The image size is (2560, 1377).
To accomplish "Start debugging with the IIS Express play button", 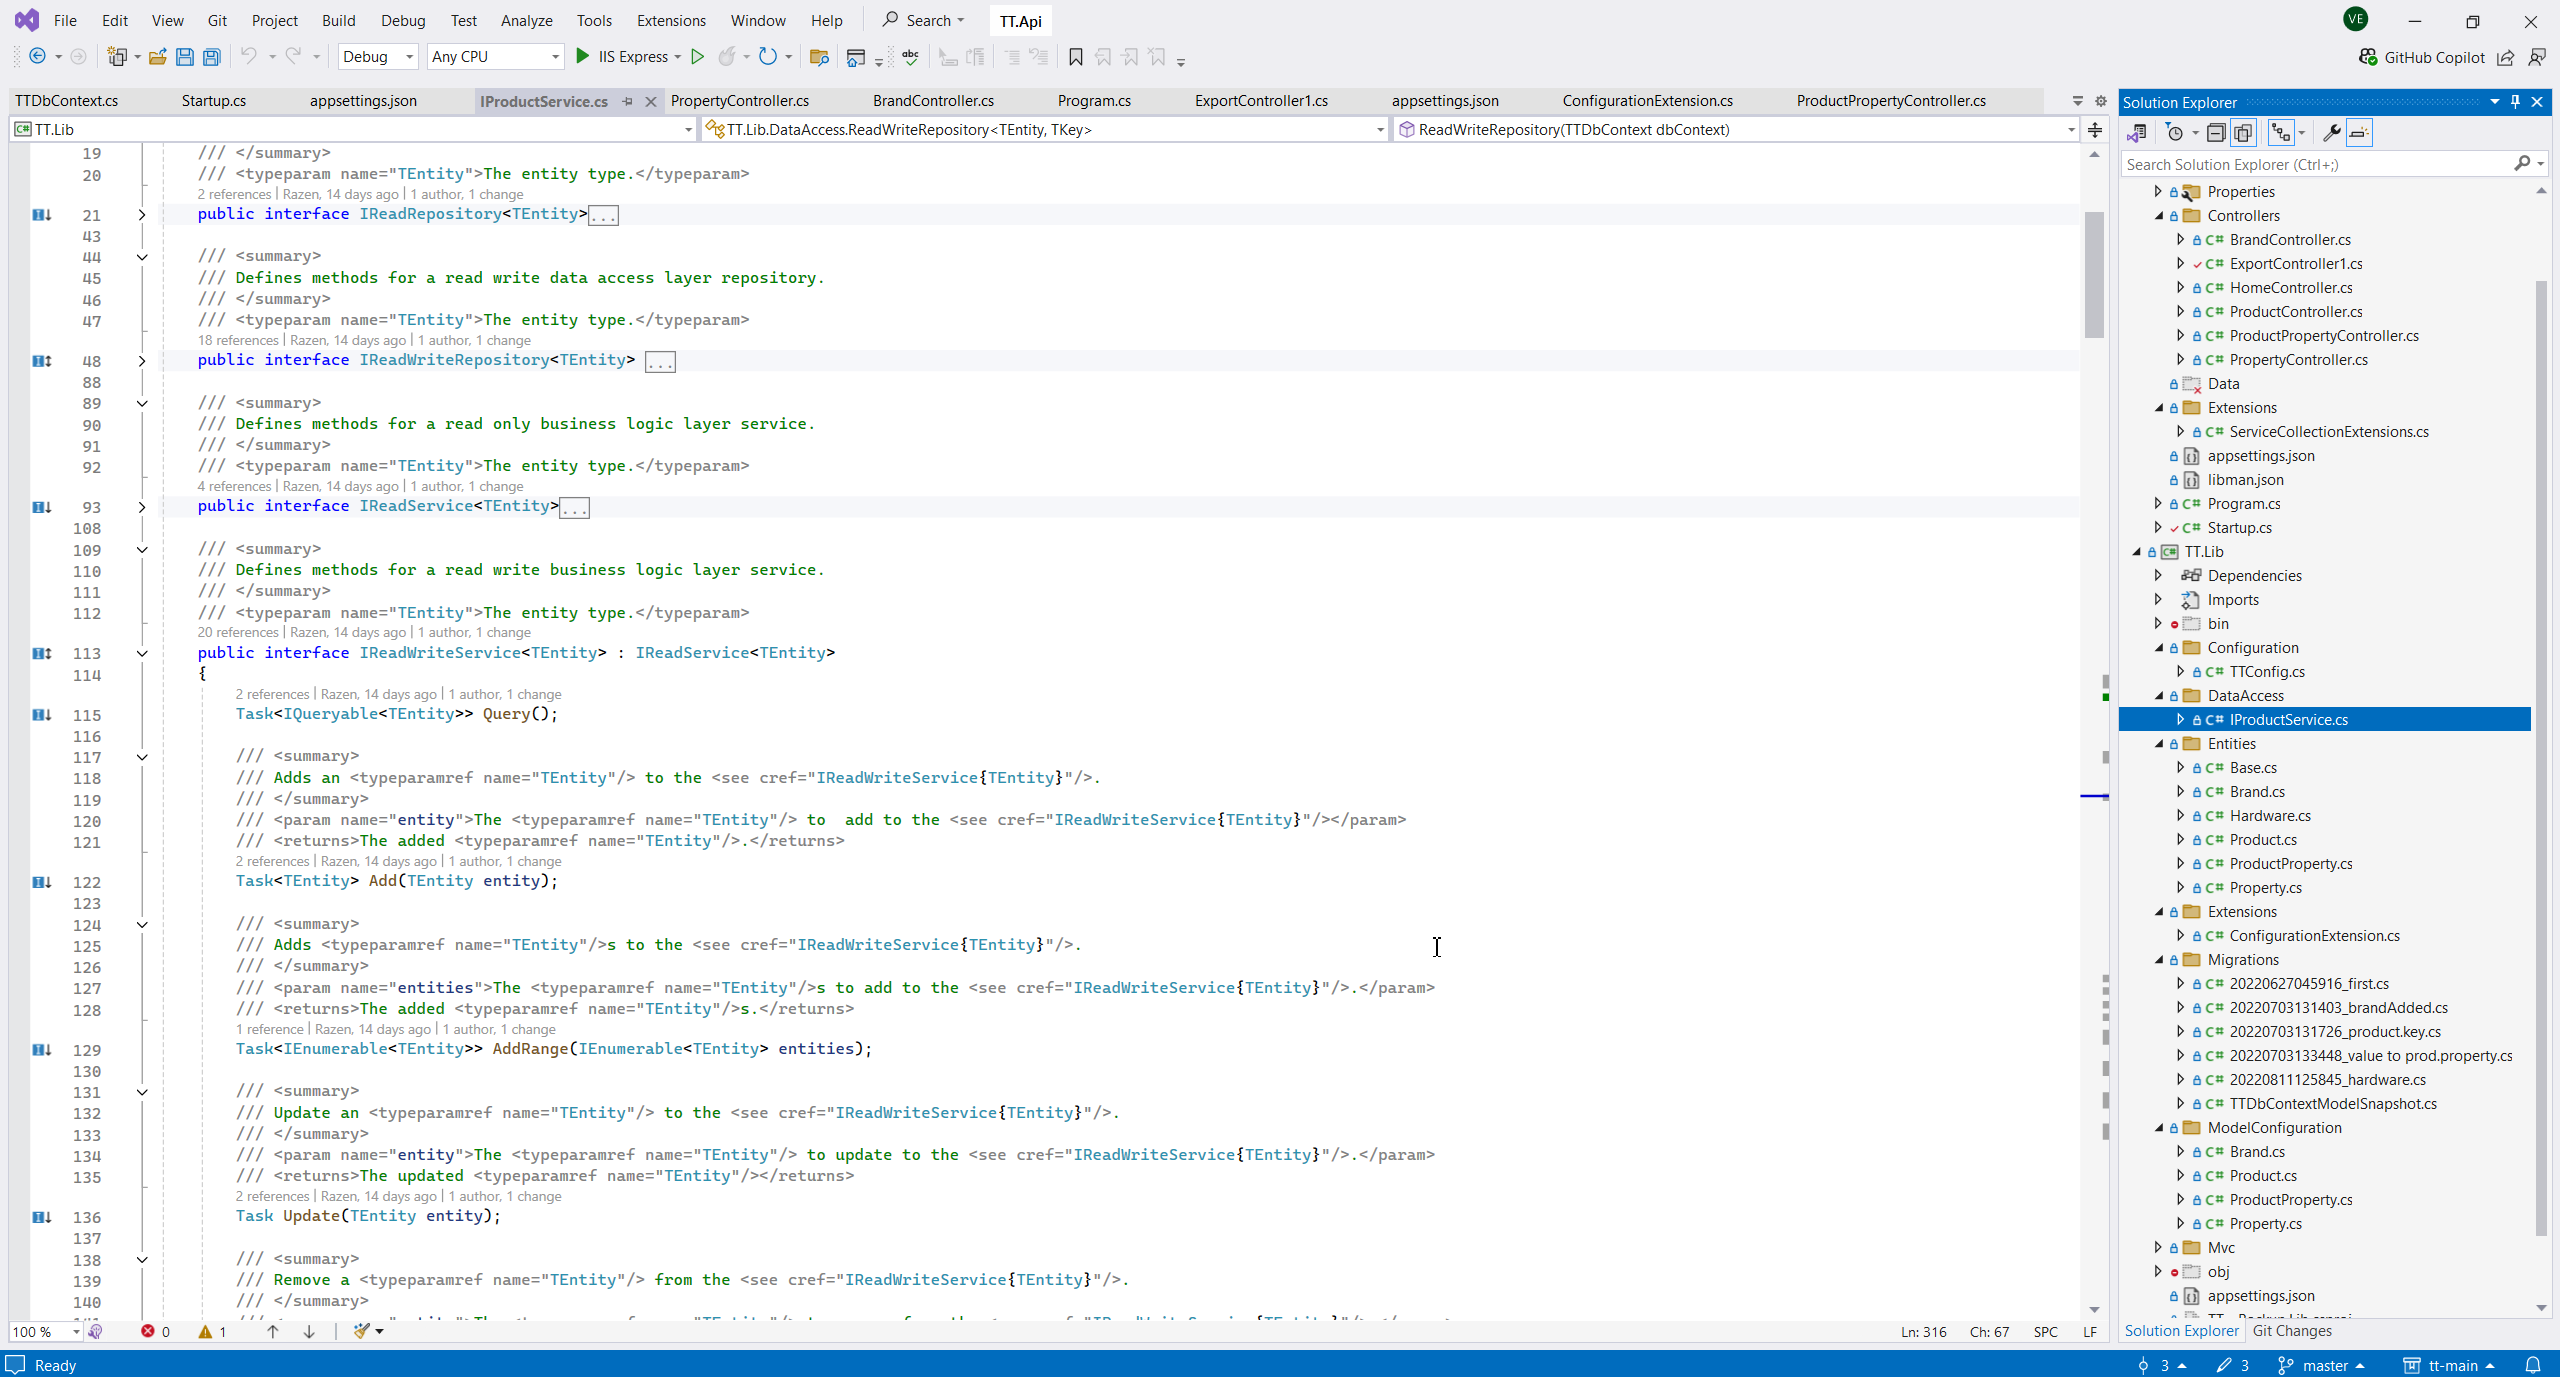I will [x=583, y=57].
